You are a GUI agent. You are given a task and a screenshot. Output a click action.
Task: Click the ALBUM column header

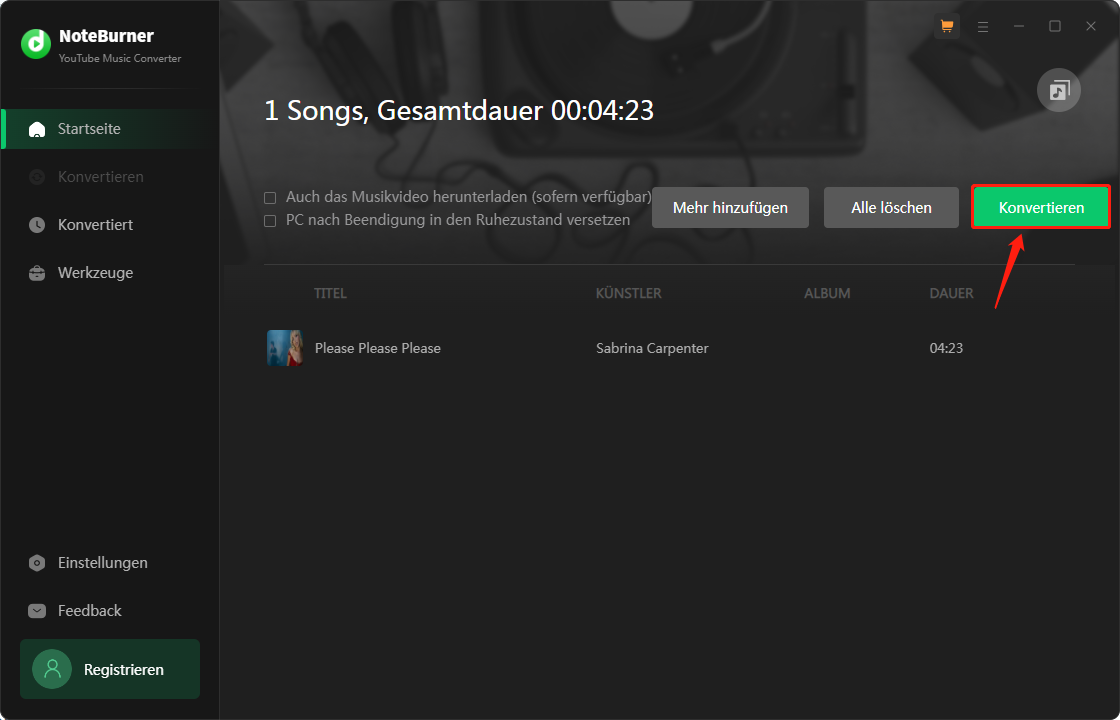(827, 294)
